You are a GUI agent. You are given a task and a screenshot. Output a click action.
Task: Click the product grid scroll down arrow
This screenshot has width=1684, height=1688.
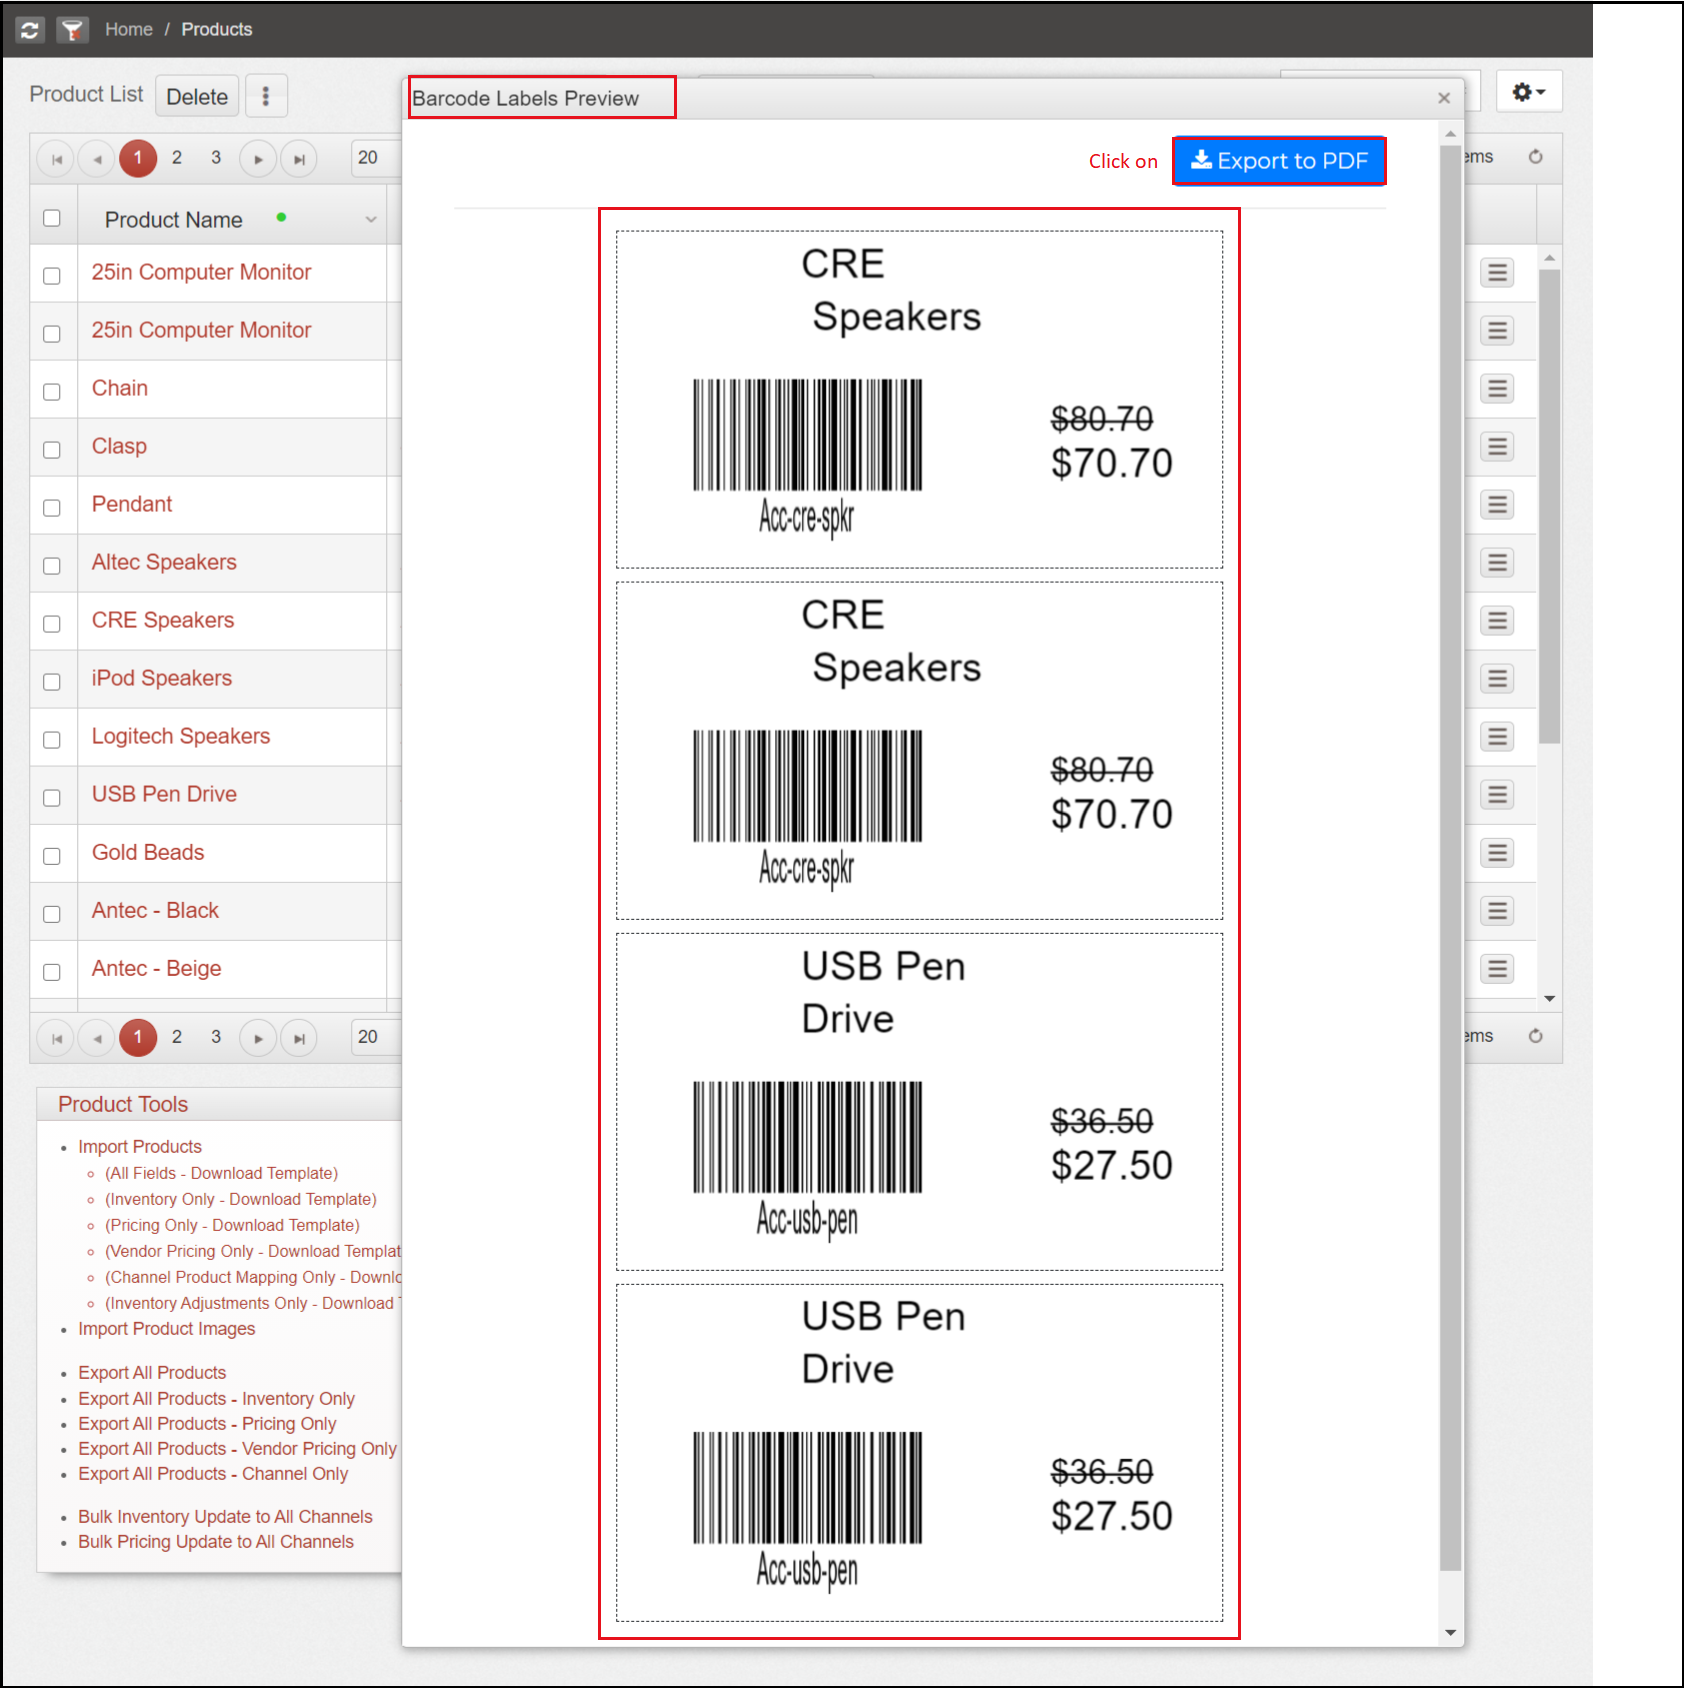[x=1550, y=998]
